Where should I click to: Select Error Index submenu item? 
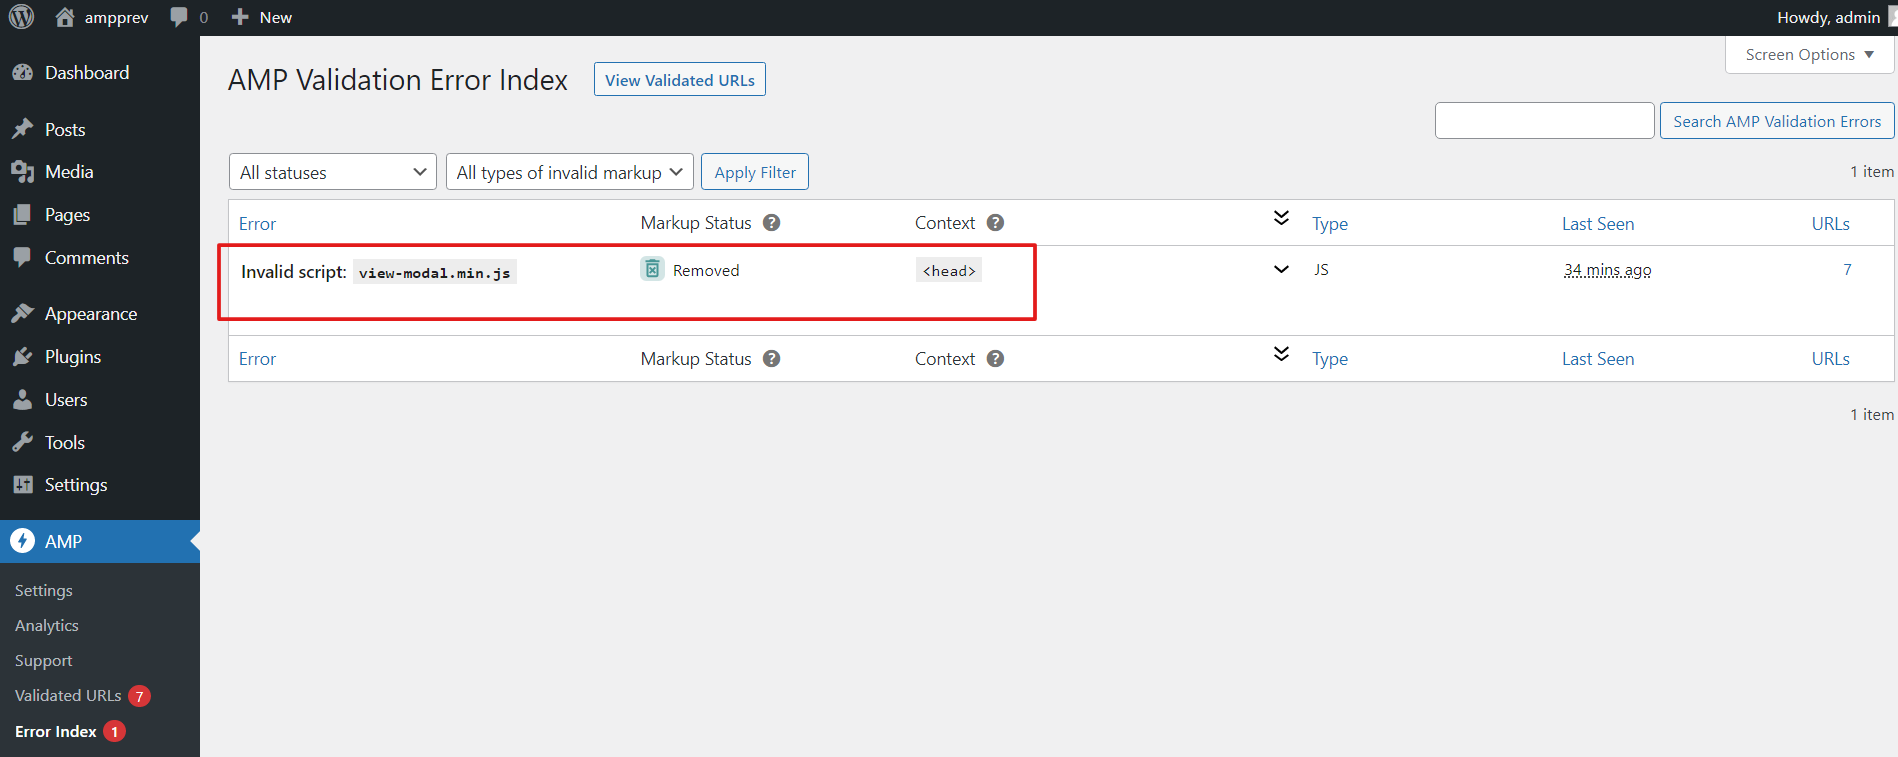pos(56,732)
